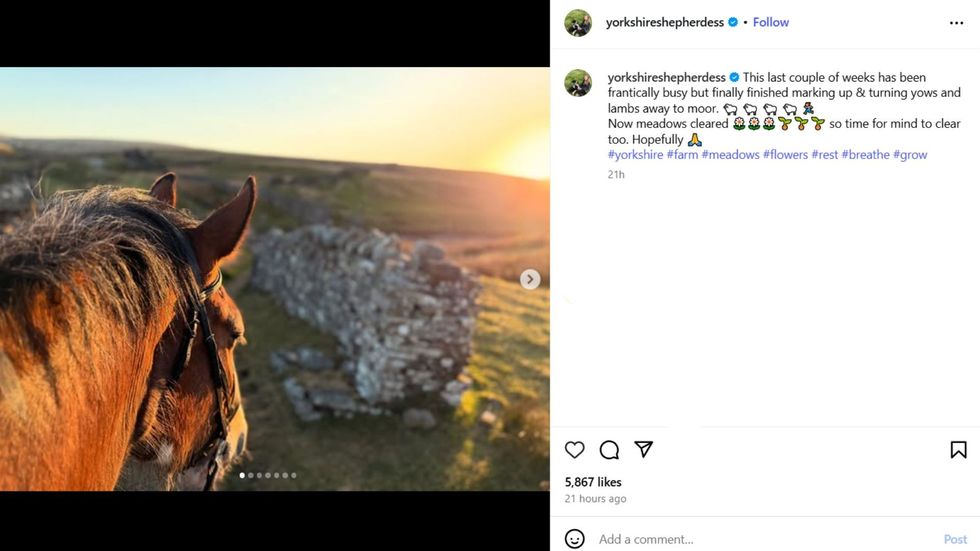Open the #meadows hashtag
The image size is (980, 551).
[730, 155]
